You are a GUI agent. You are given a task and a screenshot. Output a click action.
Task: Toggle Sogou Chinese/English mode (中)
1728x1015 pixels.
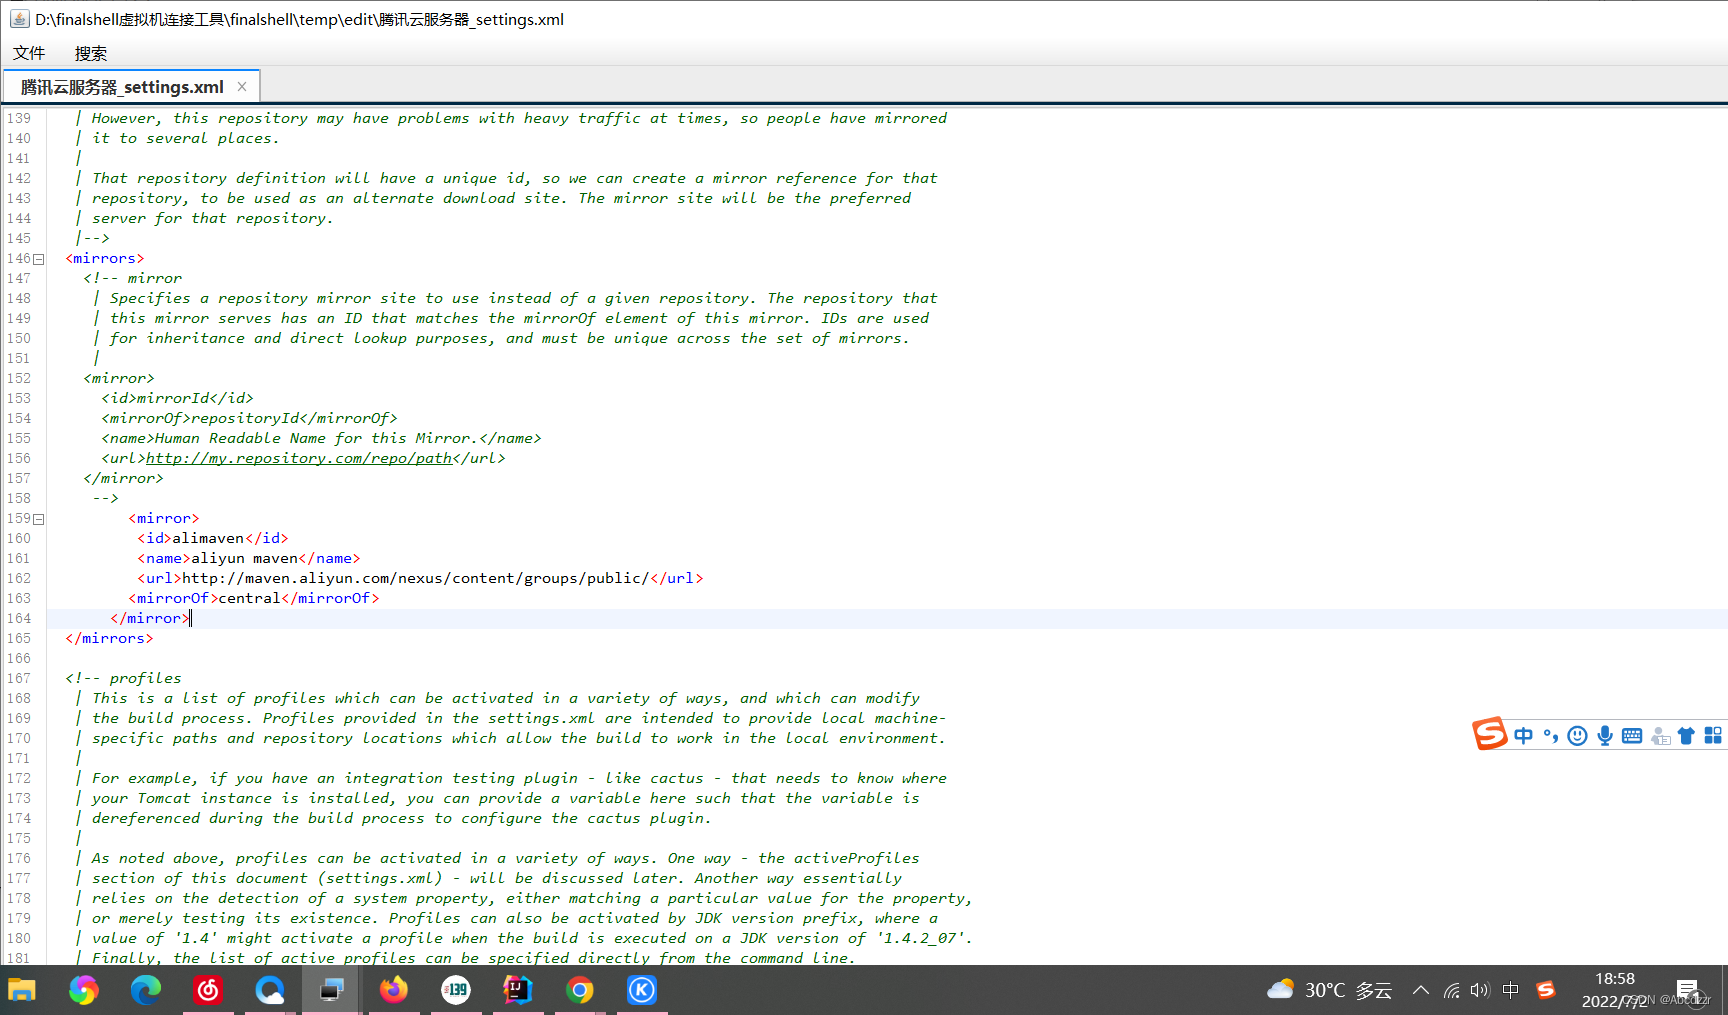pos(1523,736)
